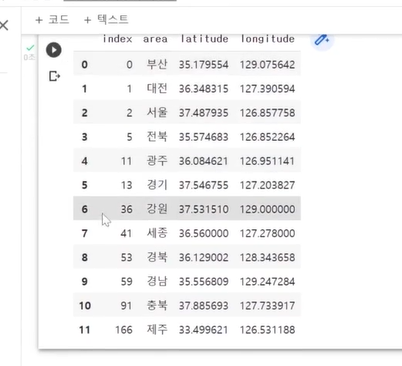Open the magic wand table suggestions icon
402x366 pixels.
click(322, 40)
